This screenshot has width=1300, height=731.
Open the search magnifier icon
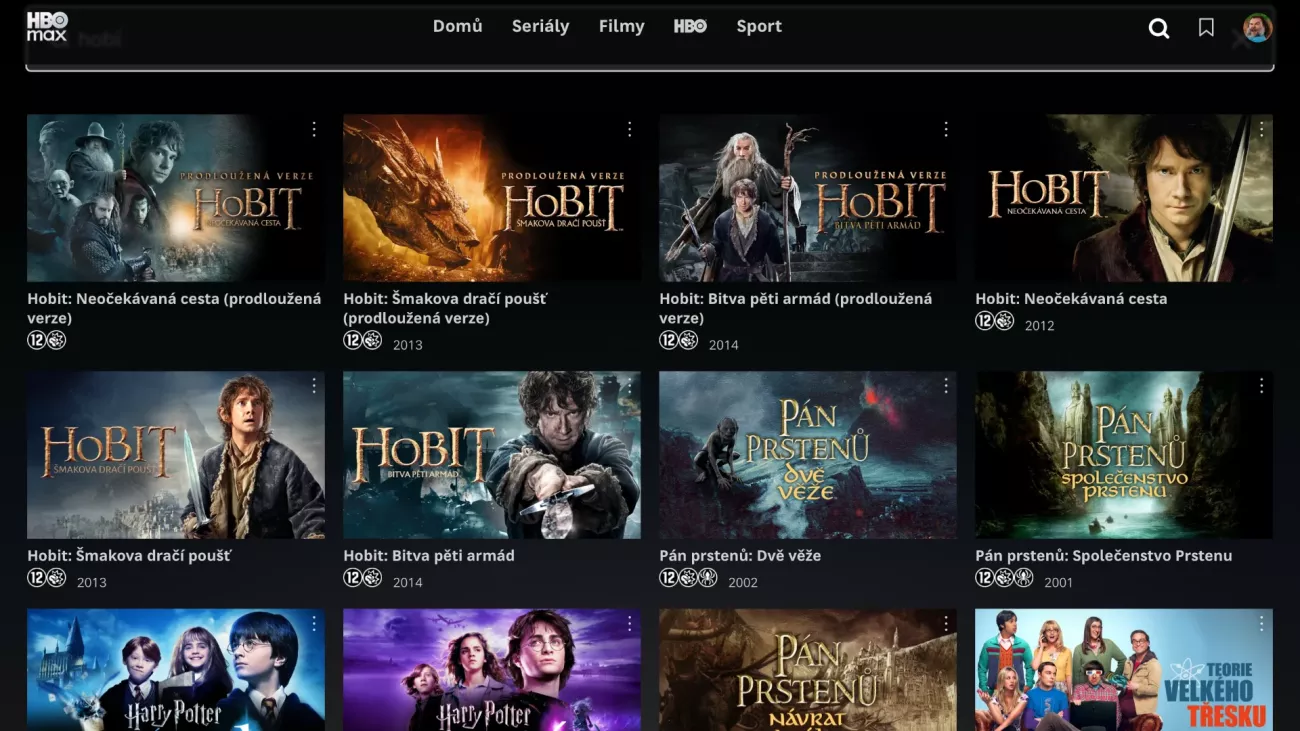1159,28
